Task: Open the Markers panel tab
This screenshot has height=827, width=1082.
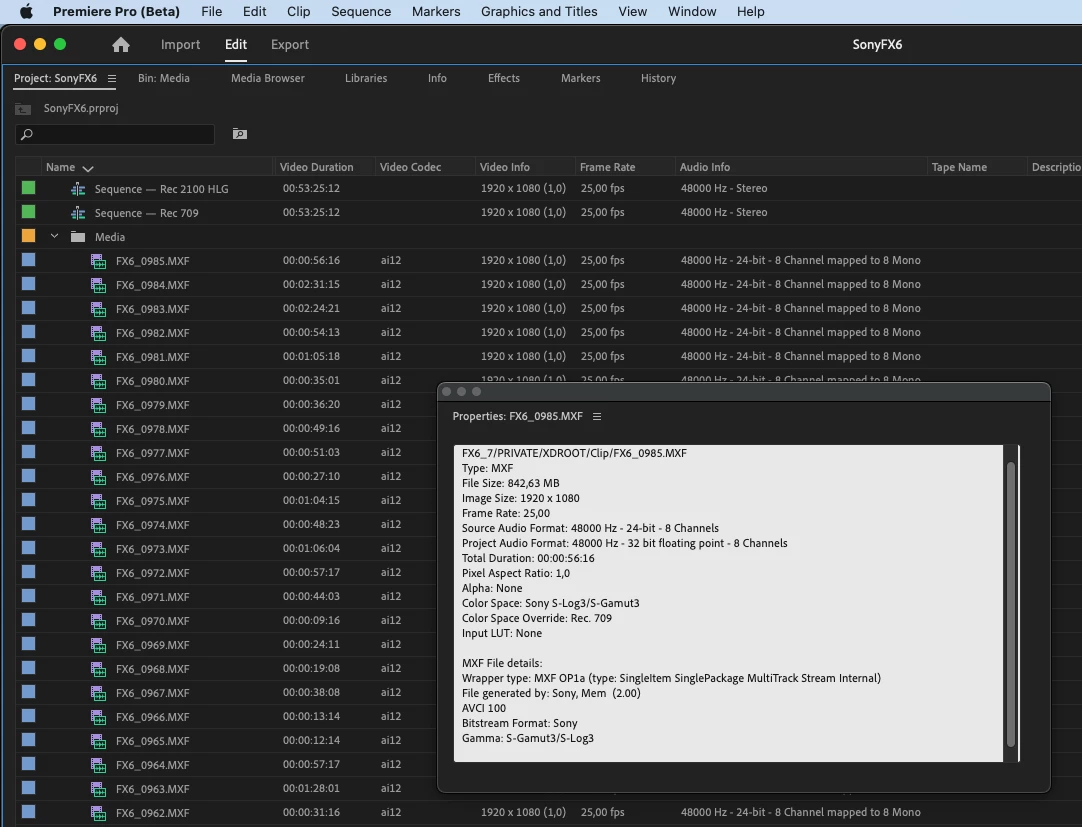Action: 580,78
